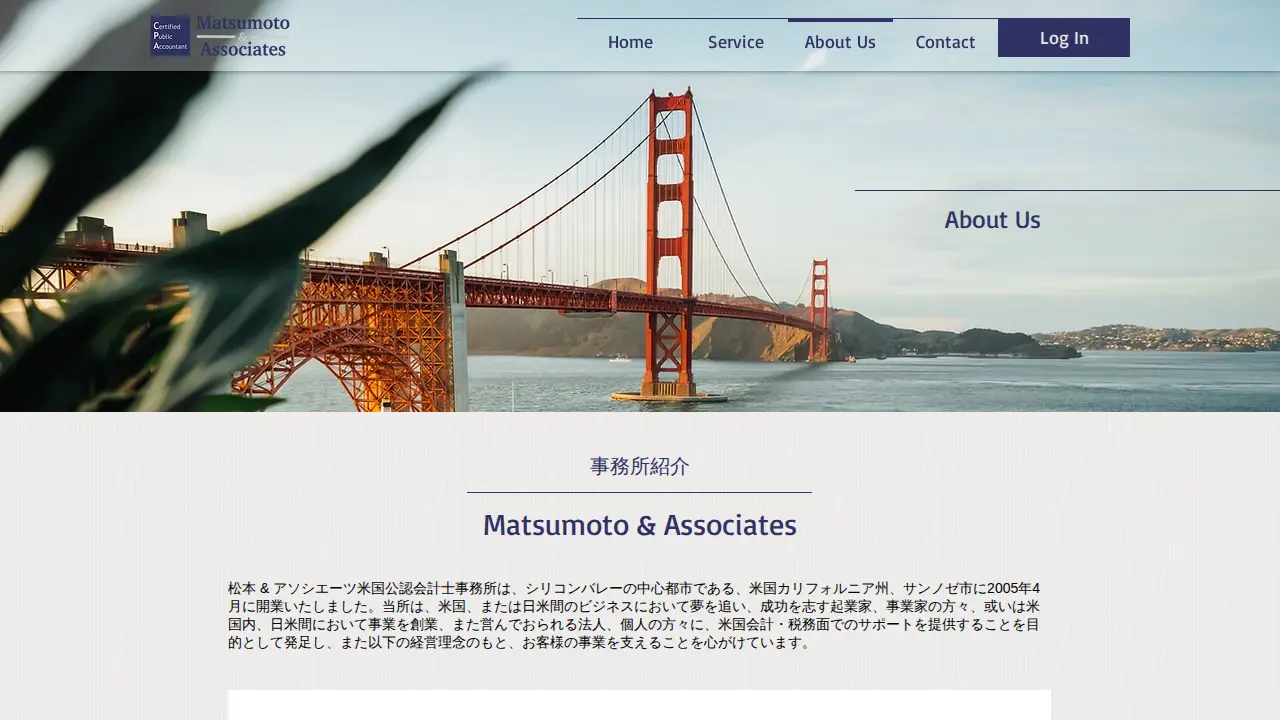Select the About Us navigation tab
This screenshot has height=720, width=1280.
[x=840, y=42]
